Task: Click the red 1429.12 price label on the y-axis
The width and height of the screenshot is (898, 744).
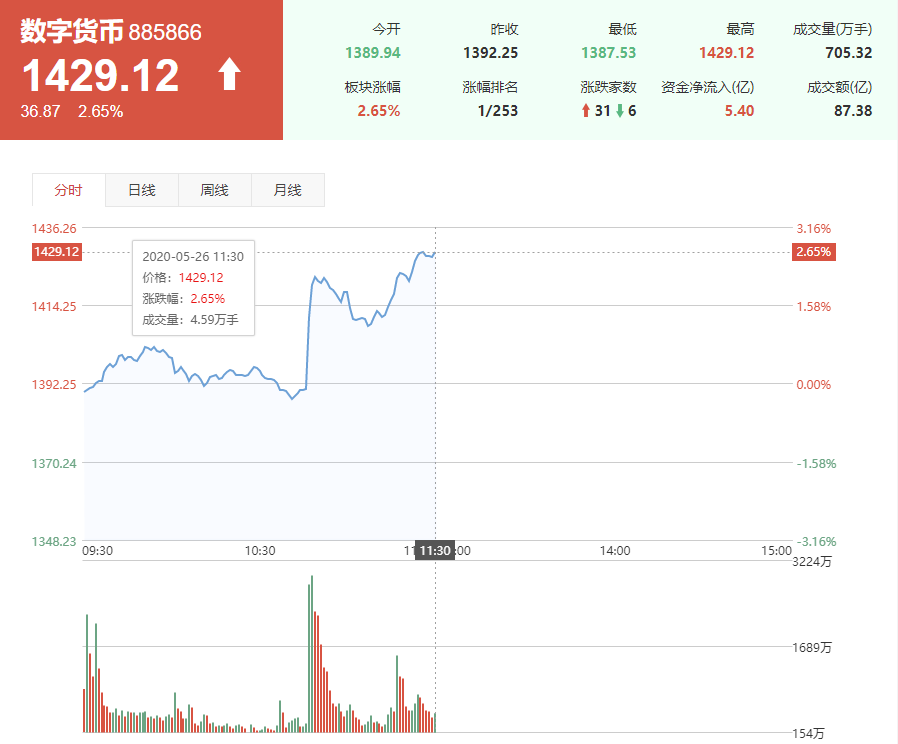Action: tap(56, 252)
